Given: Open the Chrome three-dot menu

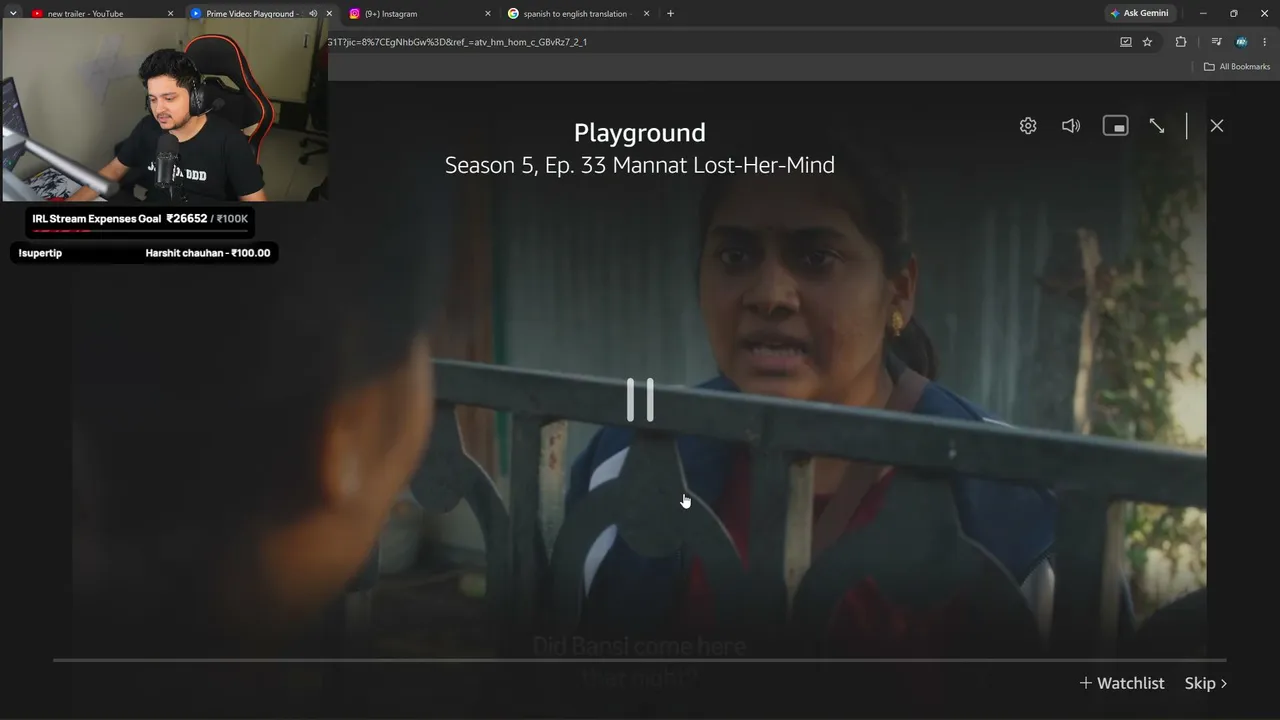Looking at the screenshot, I should (x=1266, y=42).
